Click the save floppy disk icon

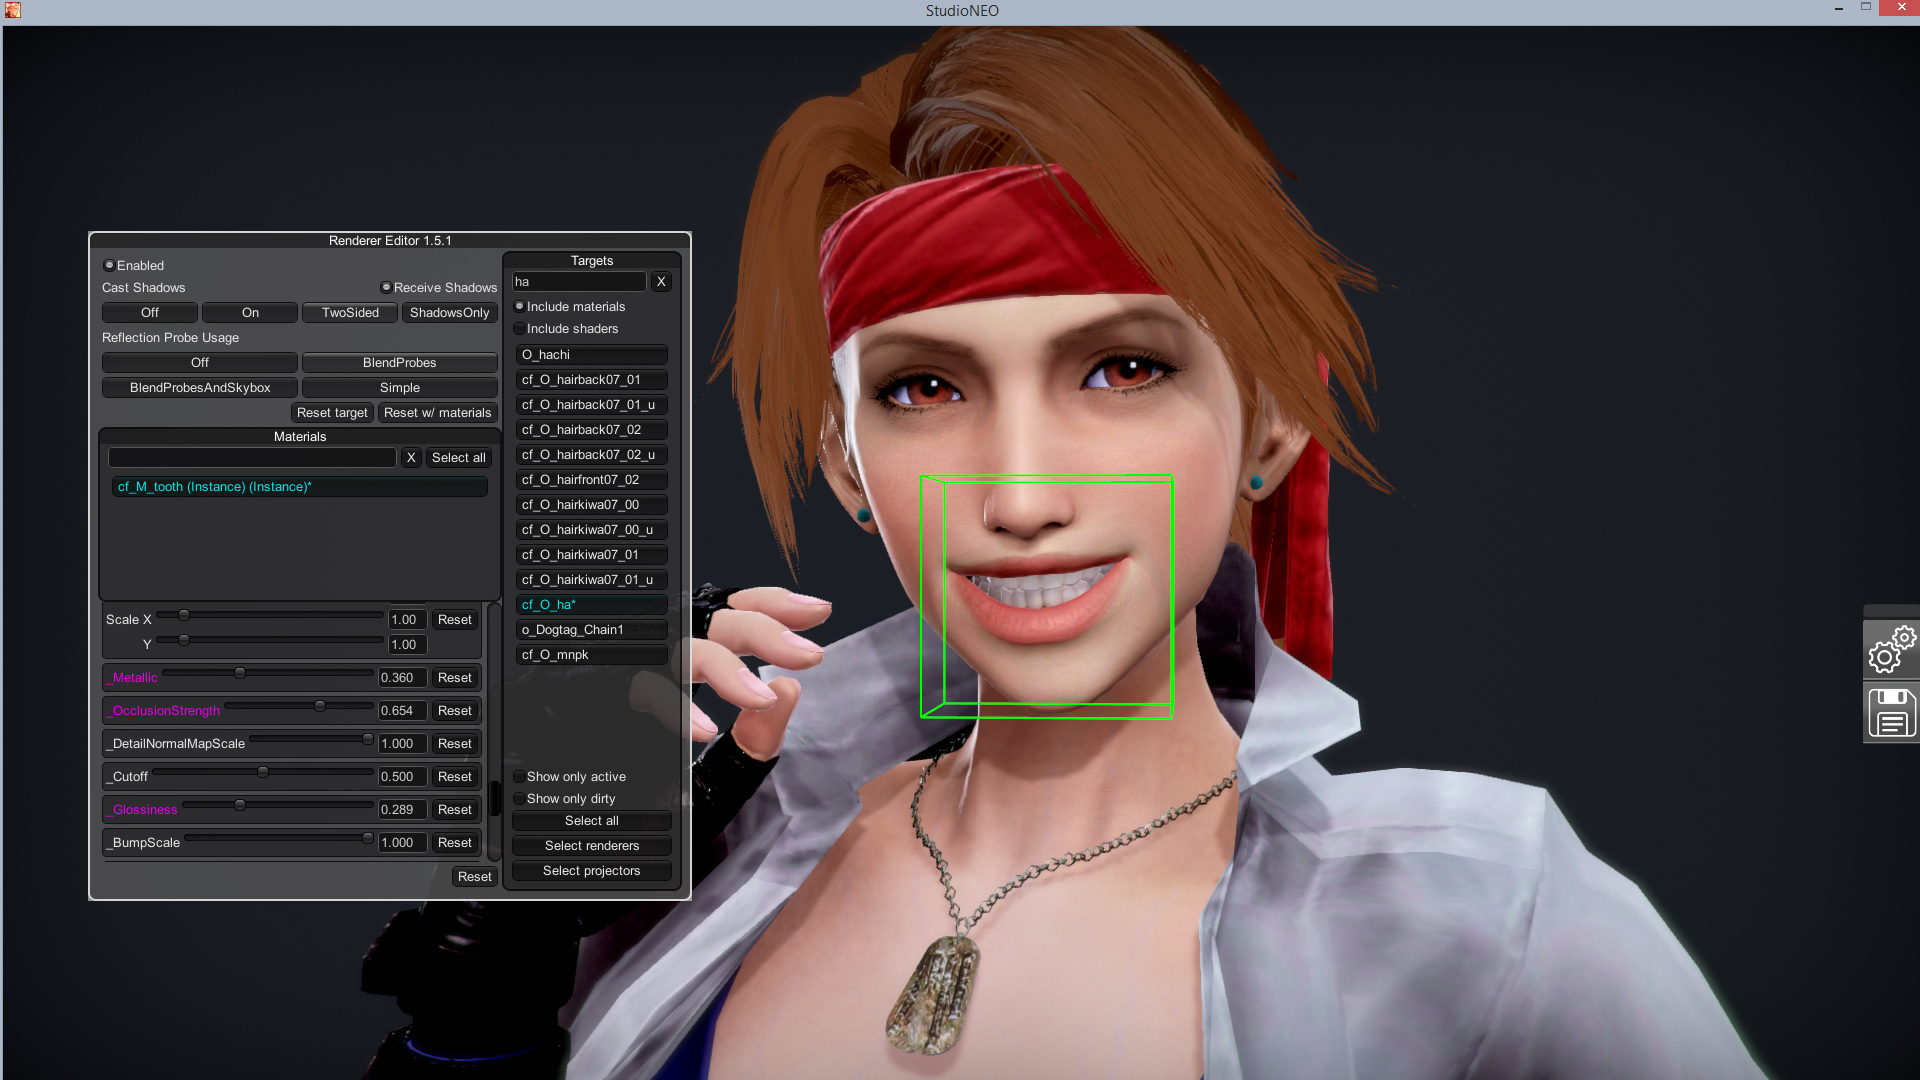click(1891, 712)
